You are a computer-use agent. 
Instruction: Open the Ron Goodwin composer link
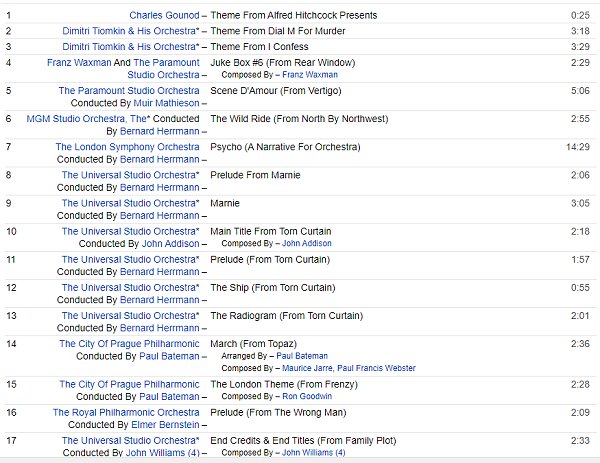coord(307,396)
